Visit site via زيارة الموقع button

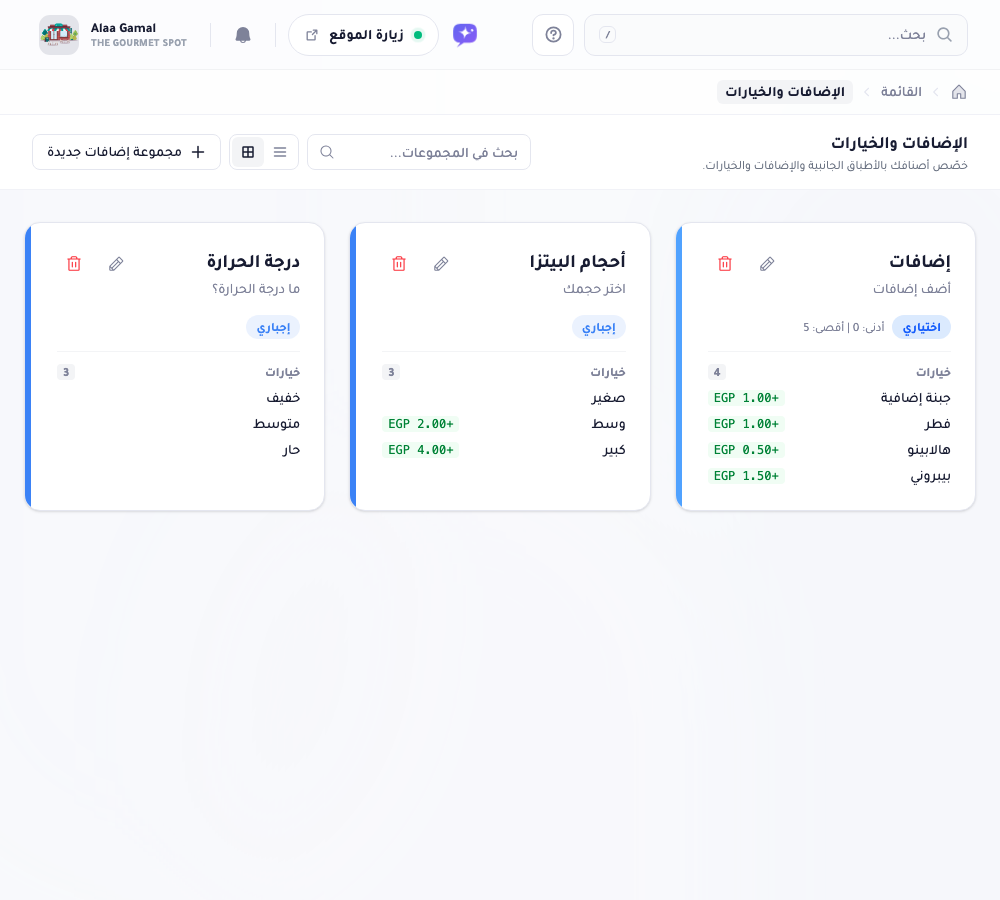point(364,35)
